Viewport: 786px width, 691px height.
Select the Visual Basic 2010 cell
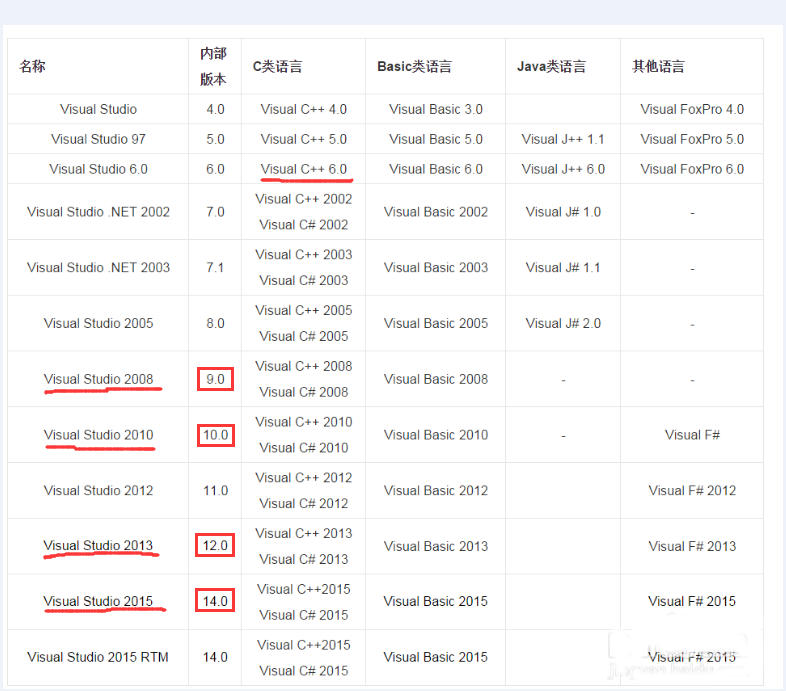[x=436, y=435]
